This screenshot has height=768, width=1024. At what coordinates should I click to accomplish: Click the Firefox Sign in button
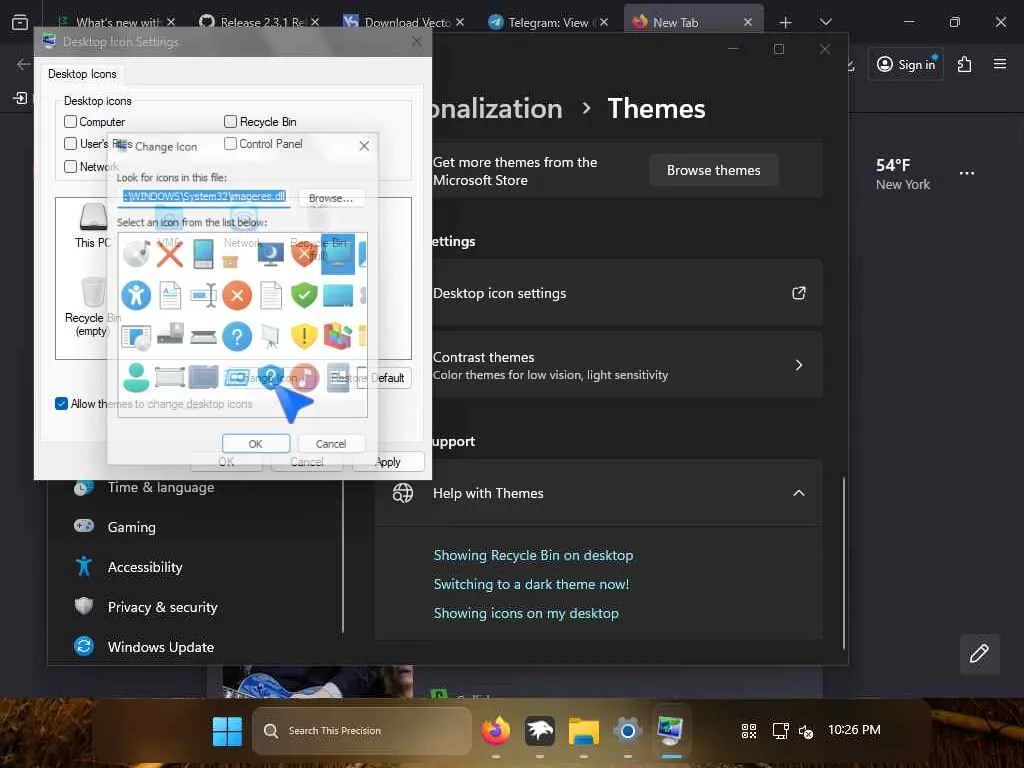(906, 64)
